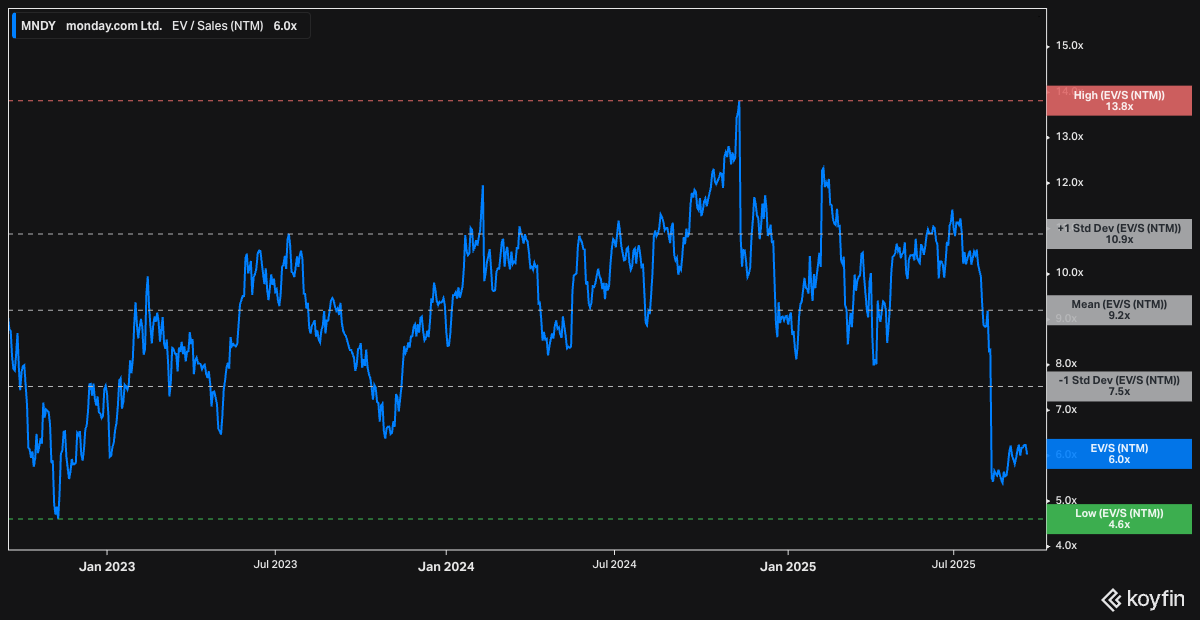Viewport: 1200px width, 620px height.
Task: Click the 6.0x value in the legend
Action: tap(285, 26)
